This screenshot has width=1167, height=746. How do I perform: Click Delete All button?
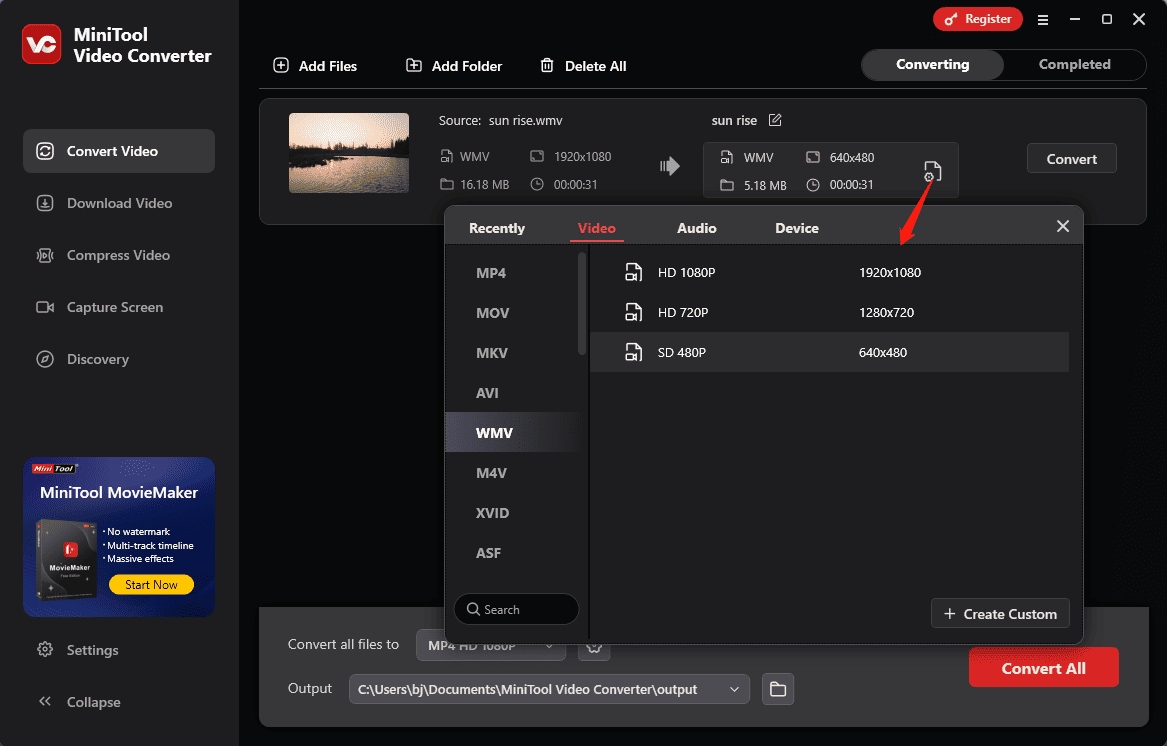583,66
